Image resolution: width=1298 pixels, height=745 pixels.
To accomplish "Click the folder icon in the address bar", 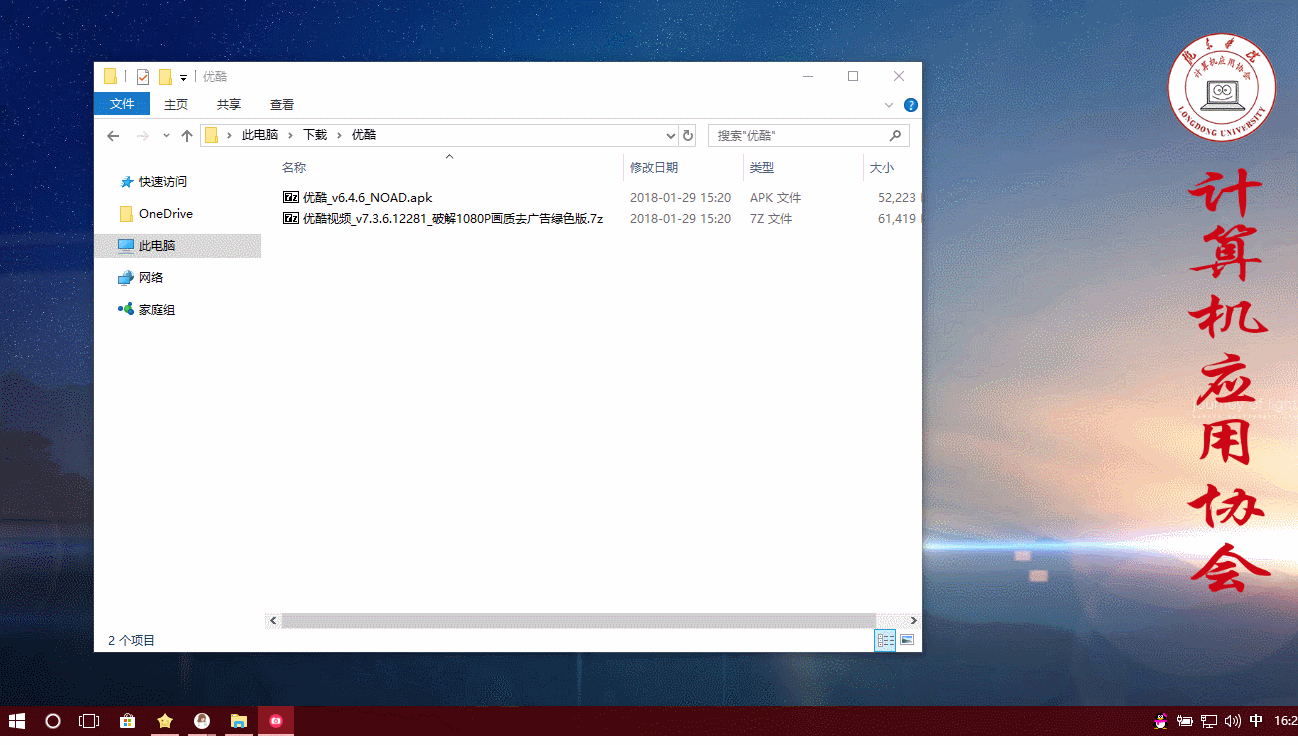I will 211,135.
